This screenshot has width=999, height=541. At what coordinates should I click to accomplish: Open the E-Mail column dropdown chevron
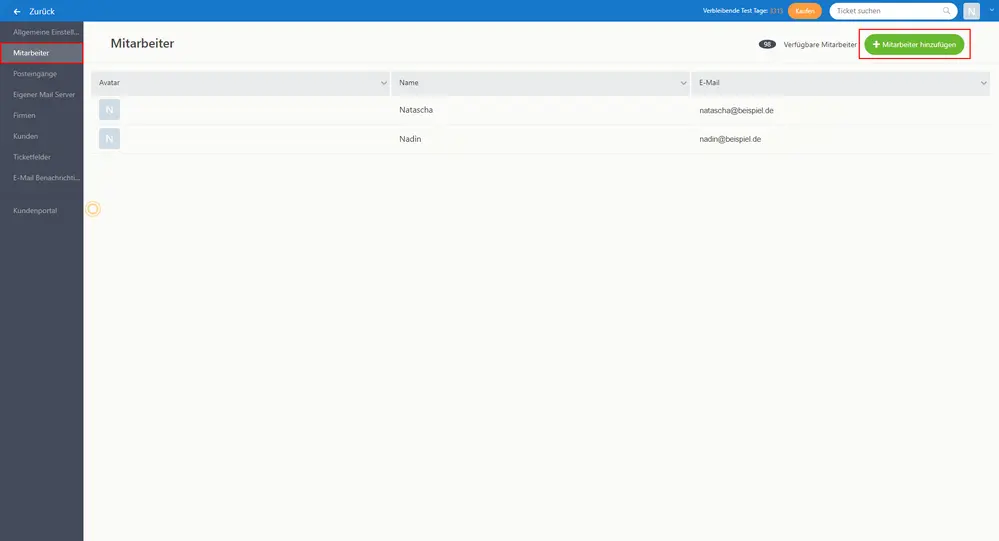coord(983,83)
